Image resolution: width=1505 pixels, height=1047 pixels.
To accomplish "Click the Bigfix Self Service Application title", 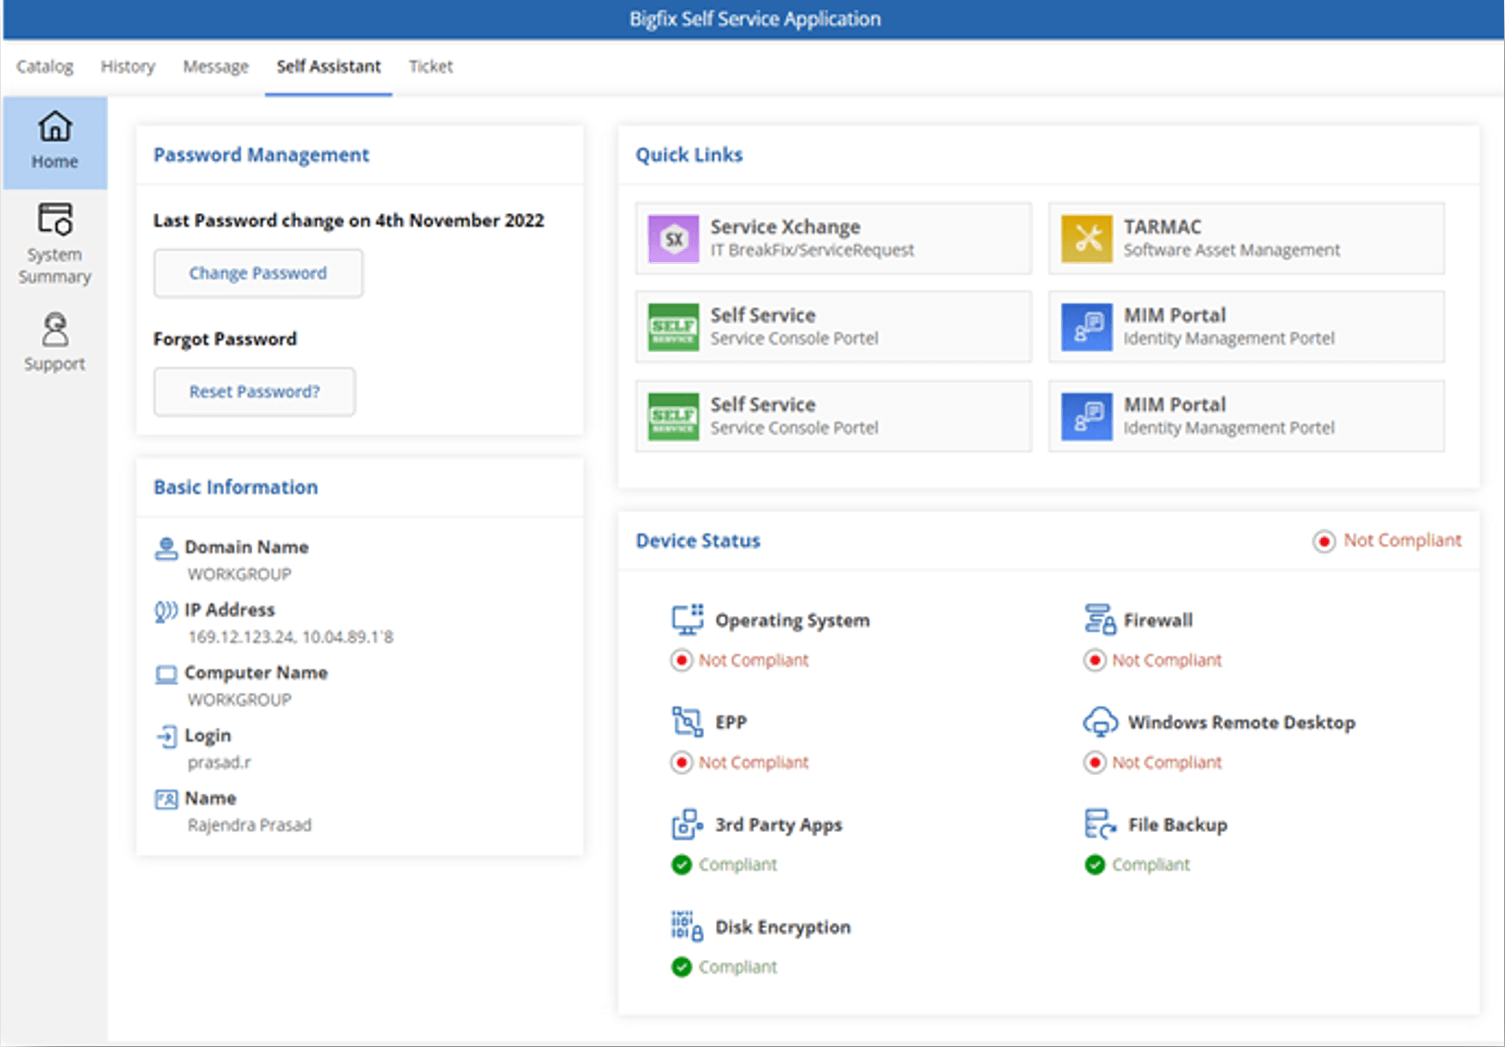I will [x=755, y=19].
